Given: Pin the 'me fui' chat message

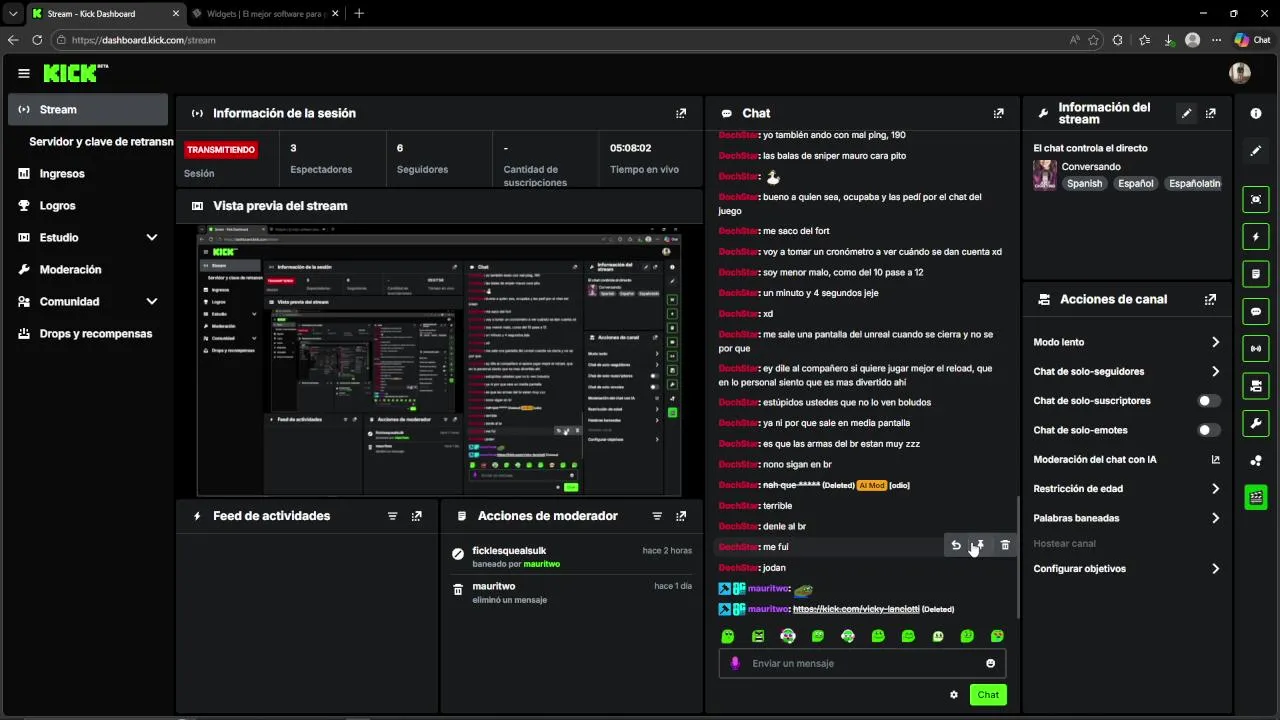Looking at the screenshot, I should (x=980, y=545).
